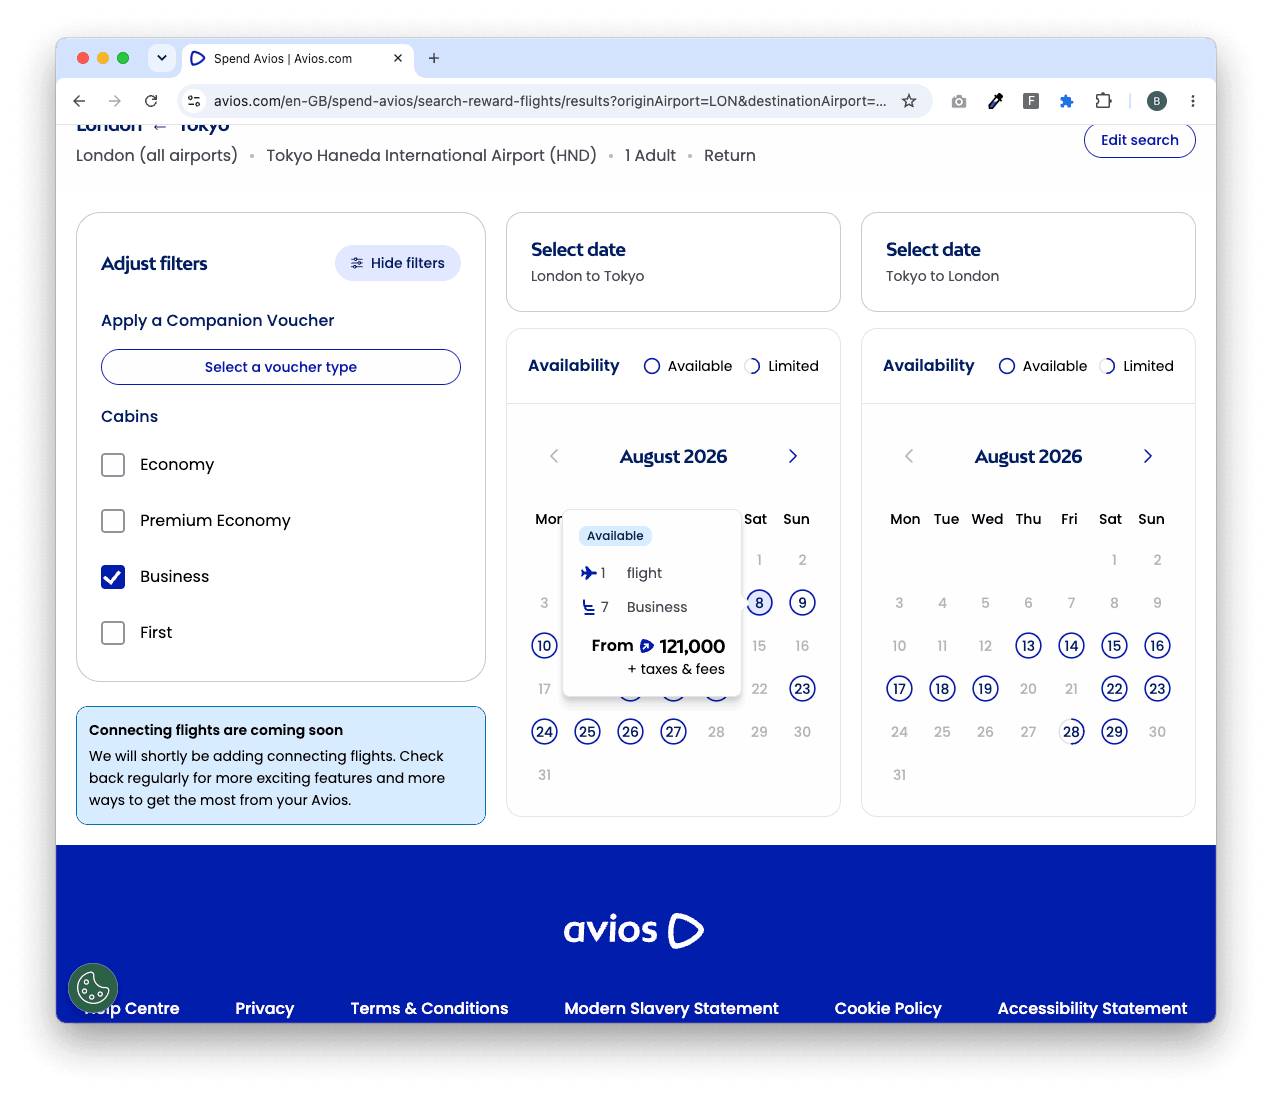Reload the page with the refresh icon
The image size is (1272, 1097).
(151, 101)
